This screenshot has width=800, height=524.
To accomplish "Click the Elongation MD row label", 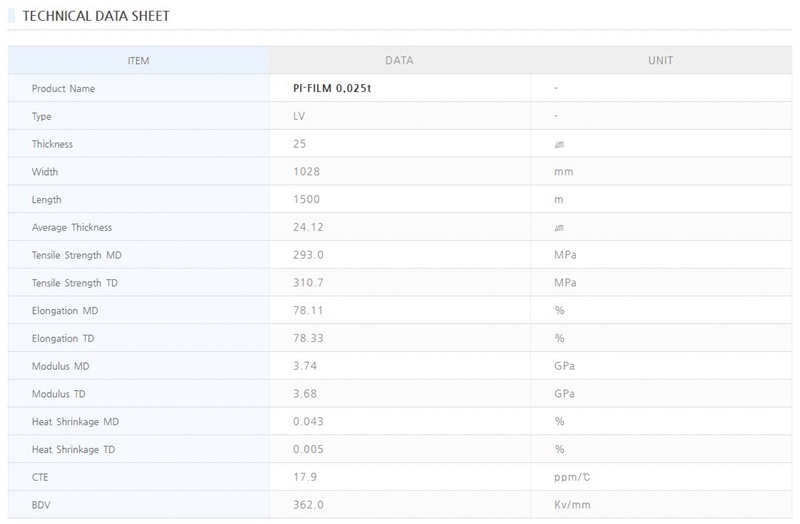I will pyautogui.click(x=65, y=311).
